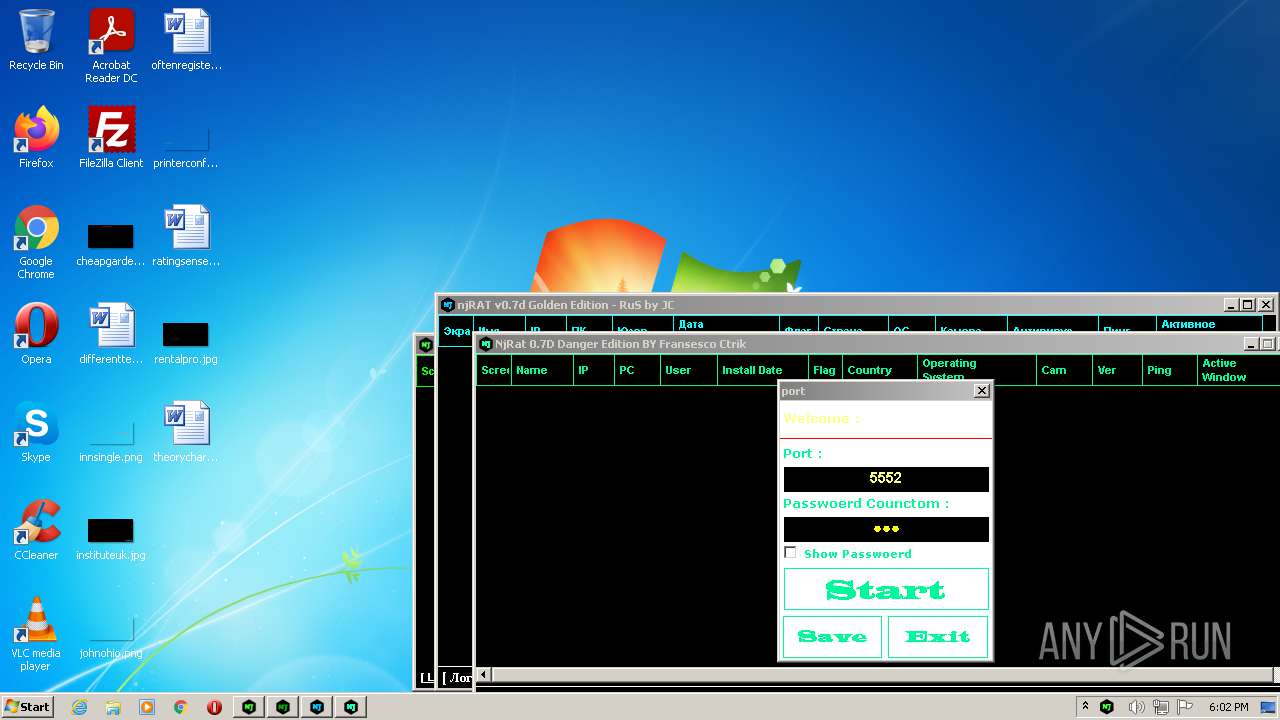Click the Chrome icon in the taskbar
The width and height of the screenshot is (1280, 720).
(x=181, y=707)
